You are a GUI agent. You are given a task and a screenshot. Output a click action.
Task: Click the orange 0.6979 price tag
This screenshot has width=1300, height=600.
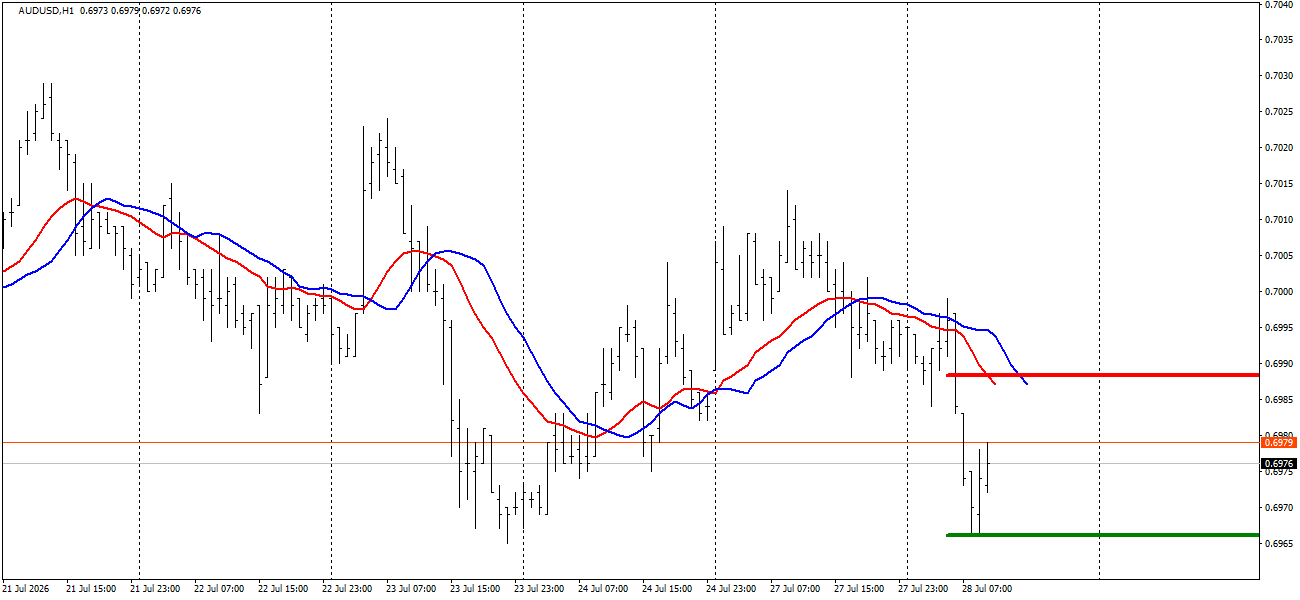tap(1279, 442)
